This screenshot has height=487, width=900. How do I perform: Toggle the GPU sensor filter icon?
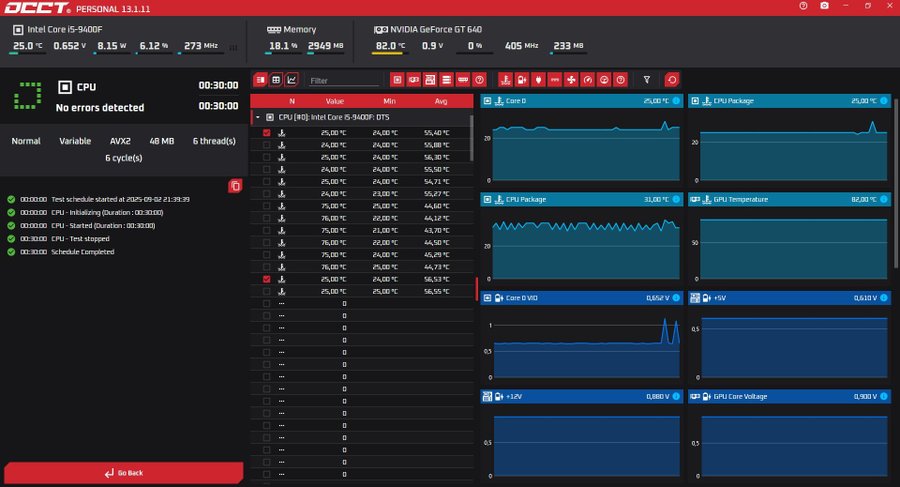coord(413,80)
